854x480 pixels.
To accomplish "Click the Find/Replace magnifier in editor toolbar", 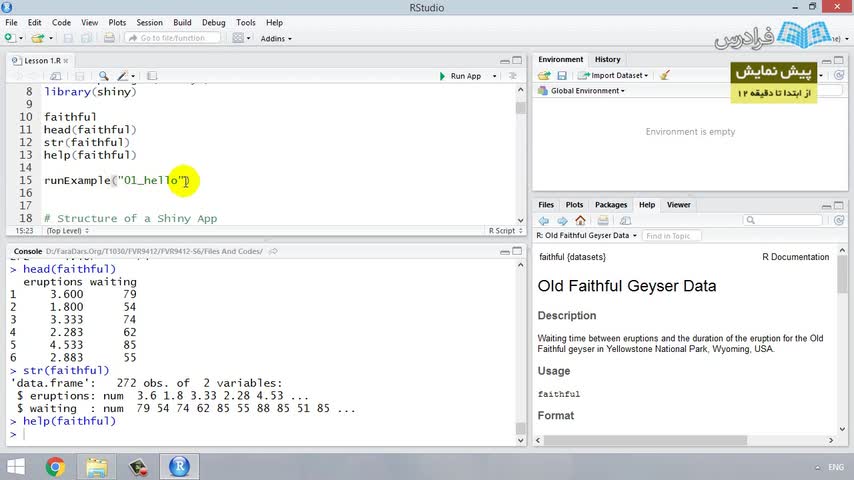I will click(x=103, y=76).
